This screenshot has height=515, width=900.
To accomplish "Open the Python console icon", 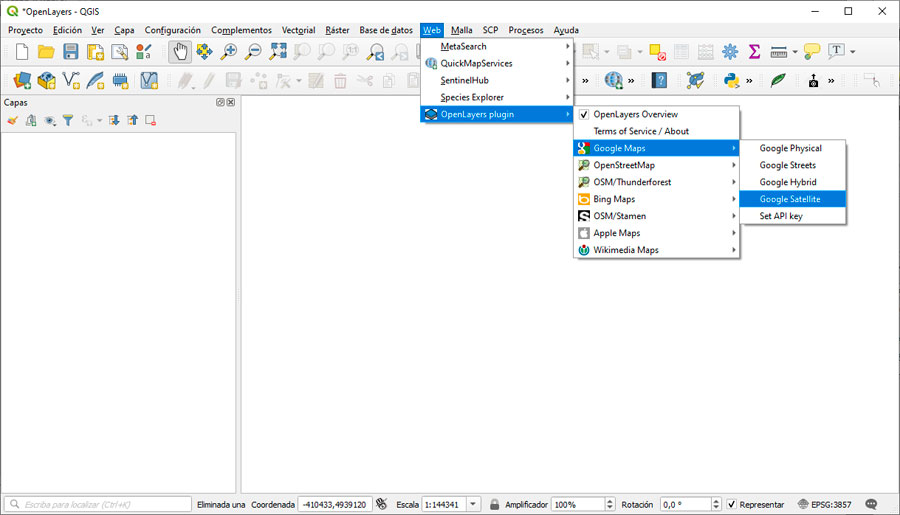I will point(731,80).
